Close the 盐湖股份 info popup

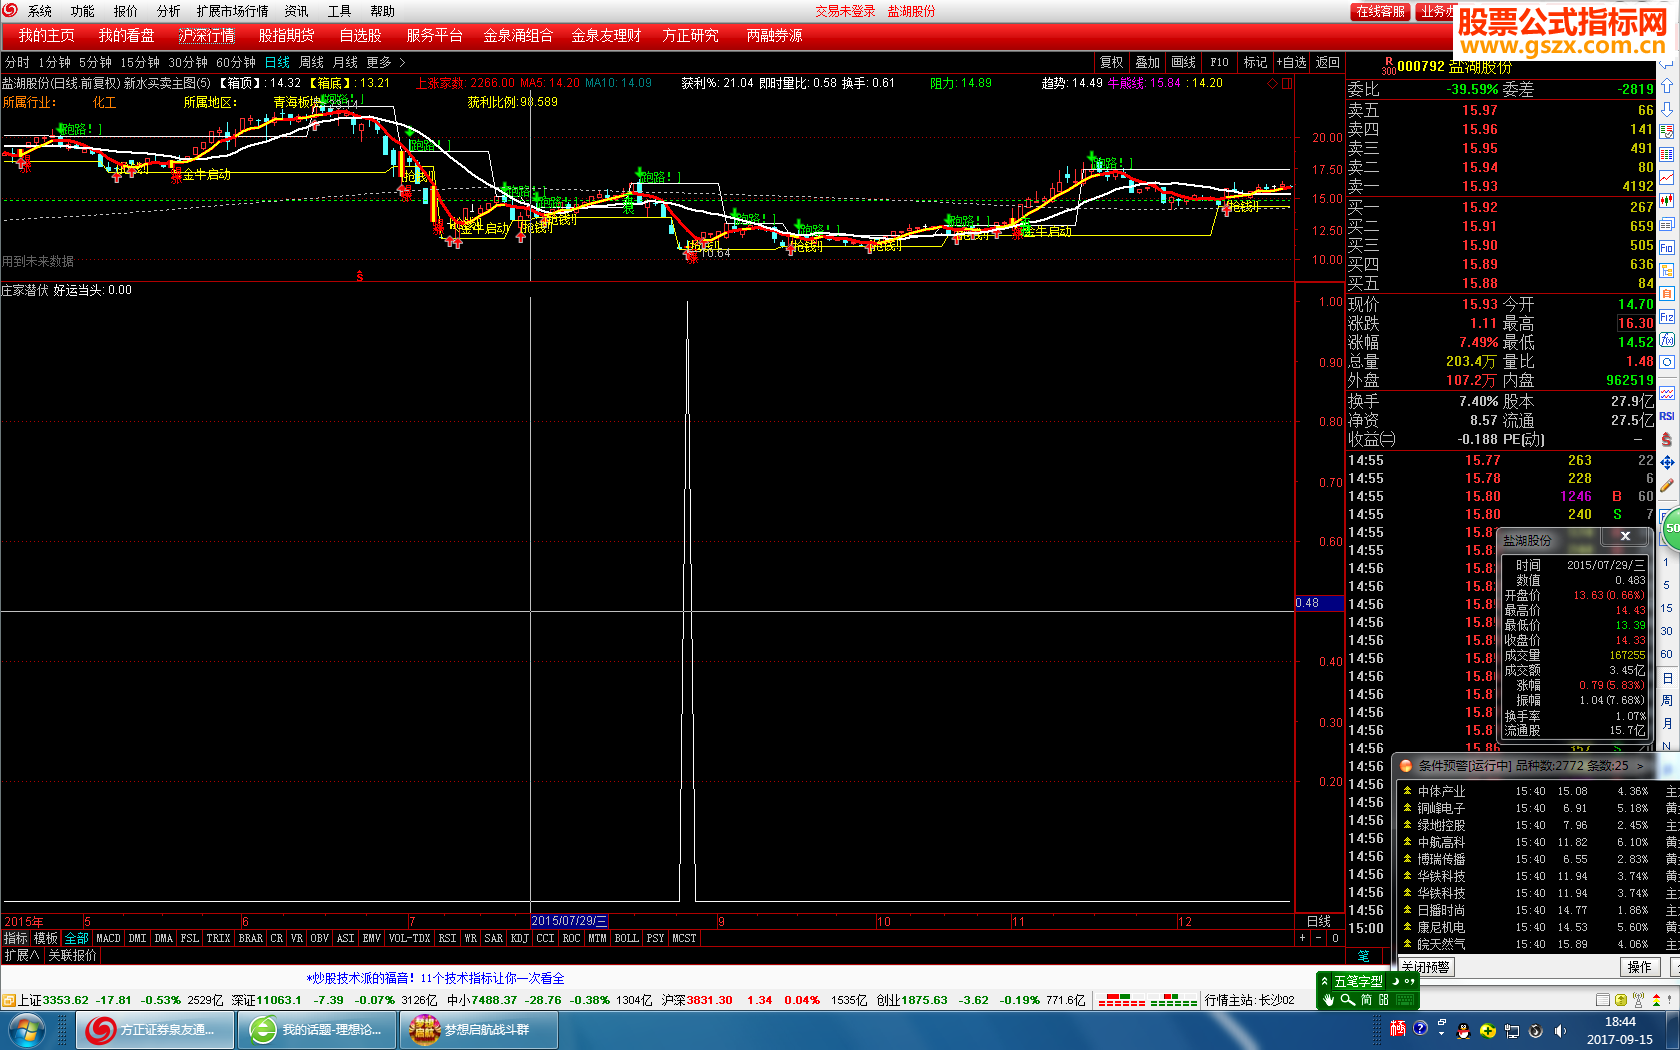(1625, 536)
